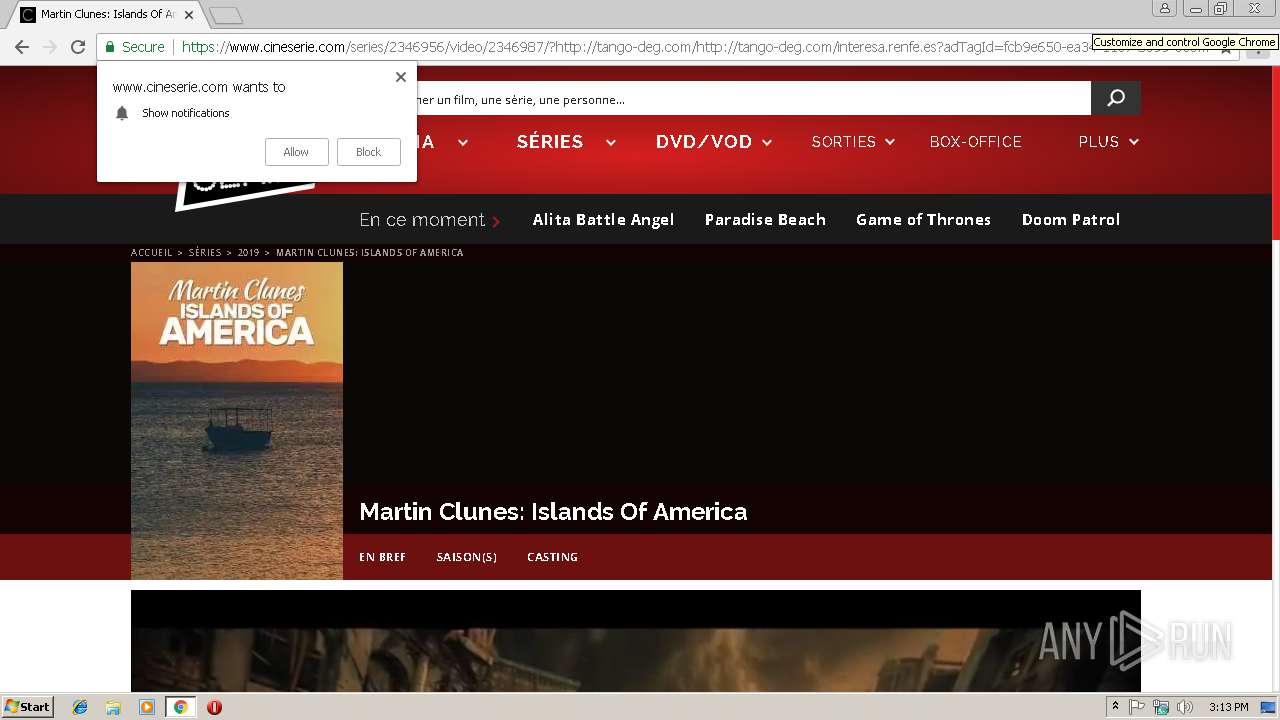This screenshot has width=1280, height=720.
Task: Expand the SÉRIES dropdown chevron
Action: pos(610,143)
